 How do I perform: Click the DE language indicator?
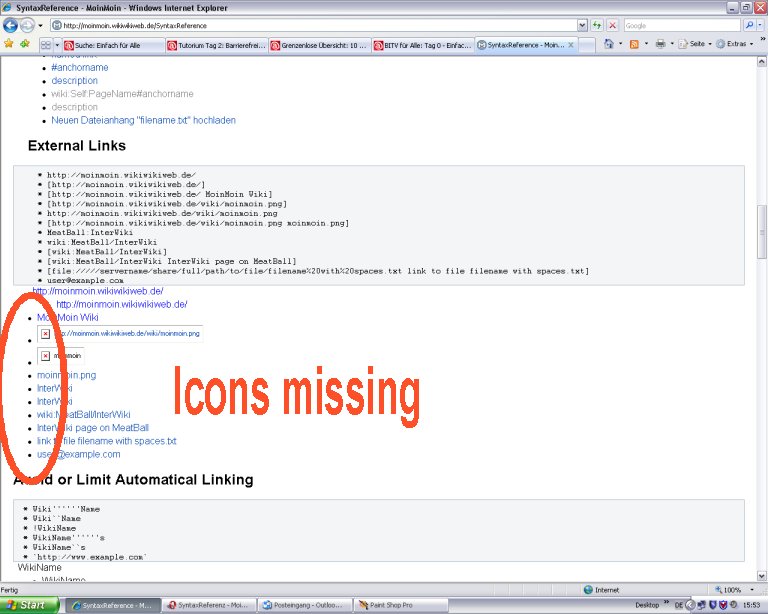pyautogui.click(x=678, y=606)
